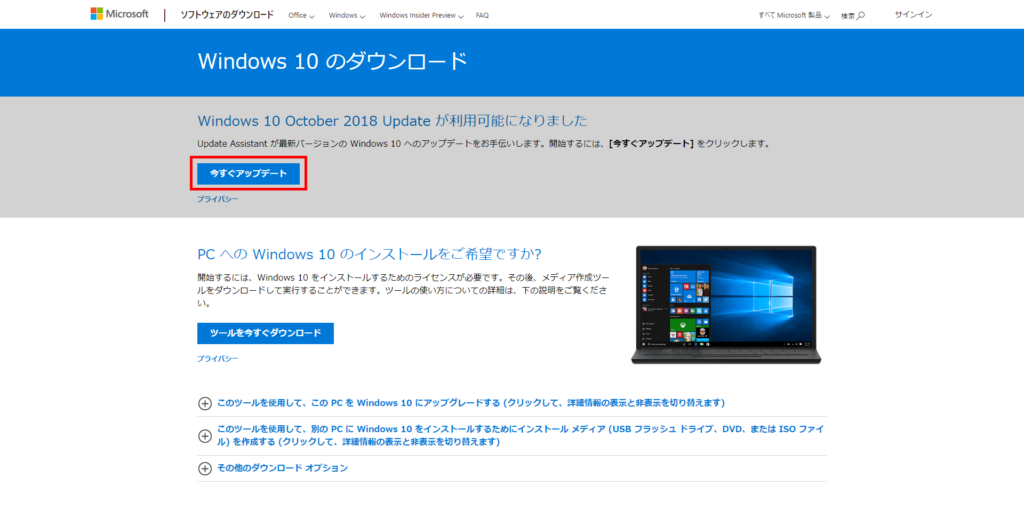Go to the FAQ page
The image size is (1024, 517).
[482, 16]
